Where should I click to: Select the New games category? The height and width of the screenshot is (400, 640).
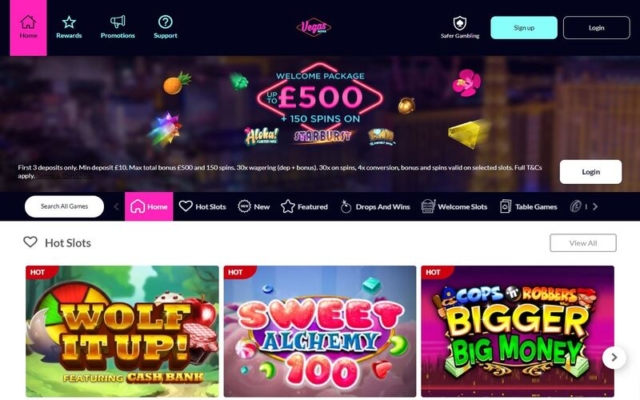[x=253, y=207]
